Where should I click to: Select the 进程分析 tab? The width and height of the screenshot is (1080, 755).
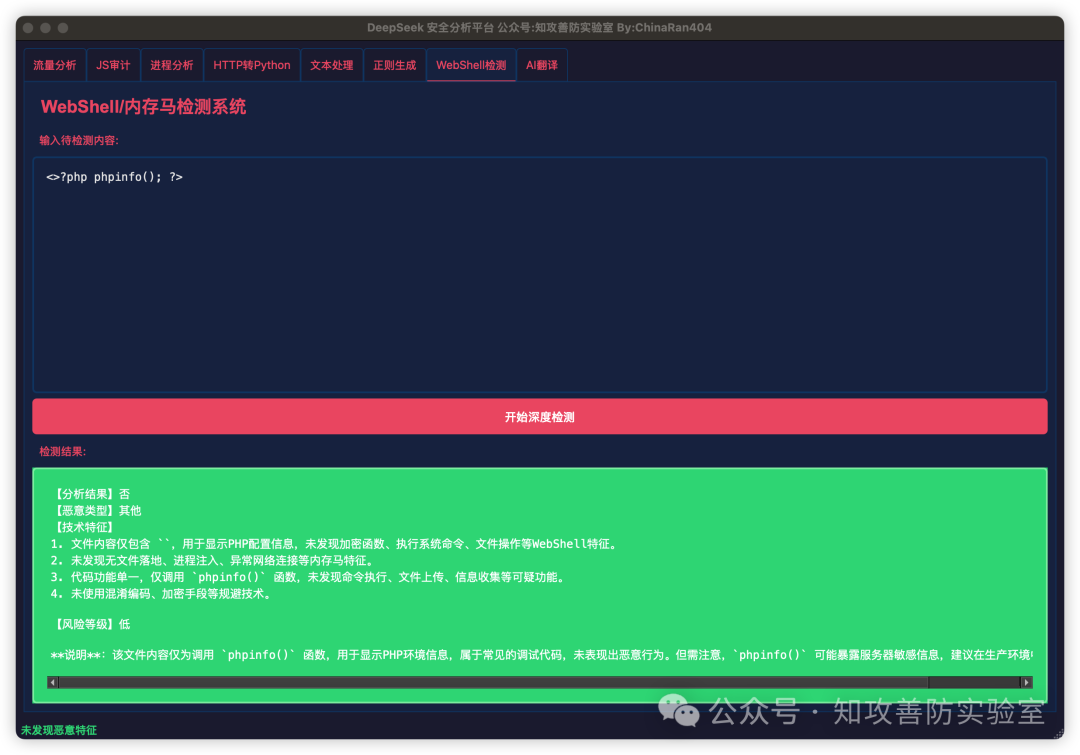pyautogui.click(x=172, y=65)
